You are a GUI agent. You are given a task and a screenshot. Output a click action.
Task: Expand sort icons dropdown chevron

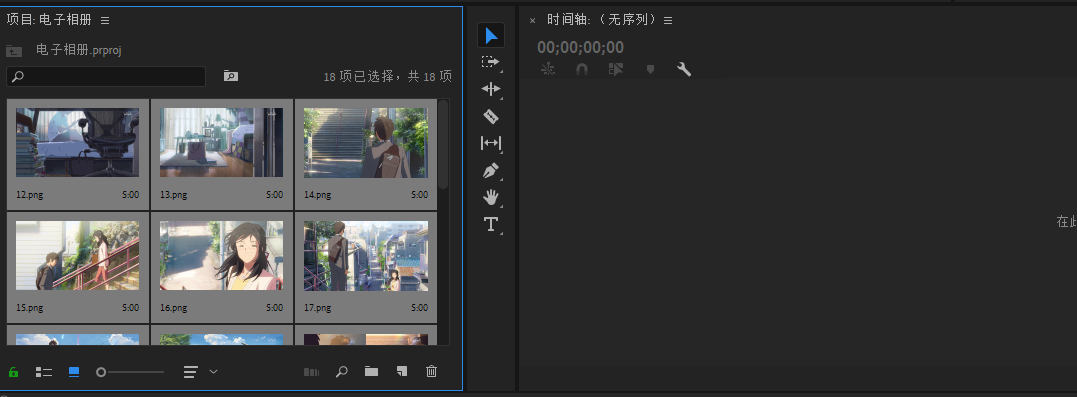(x=214, y=372)
